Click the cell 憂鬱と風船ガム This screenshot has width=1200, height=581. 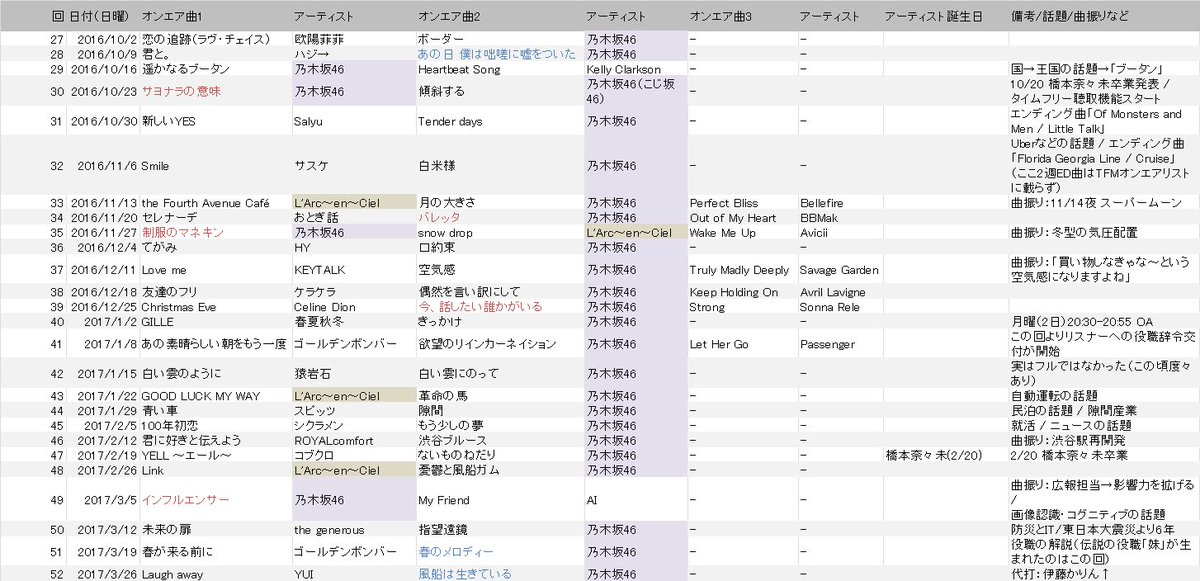[457, 470]
